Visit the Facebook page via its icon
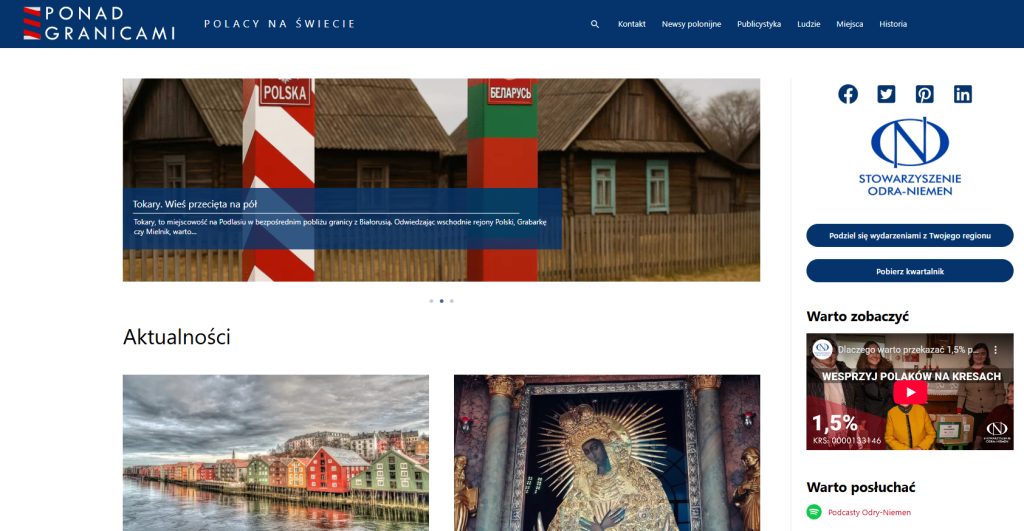The height and width of the screenshot is (531, 1024). (848, 94)
